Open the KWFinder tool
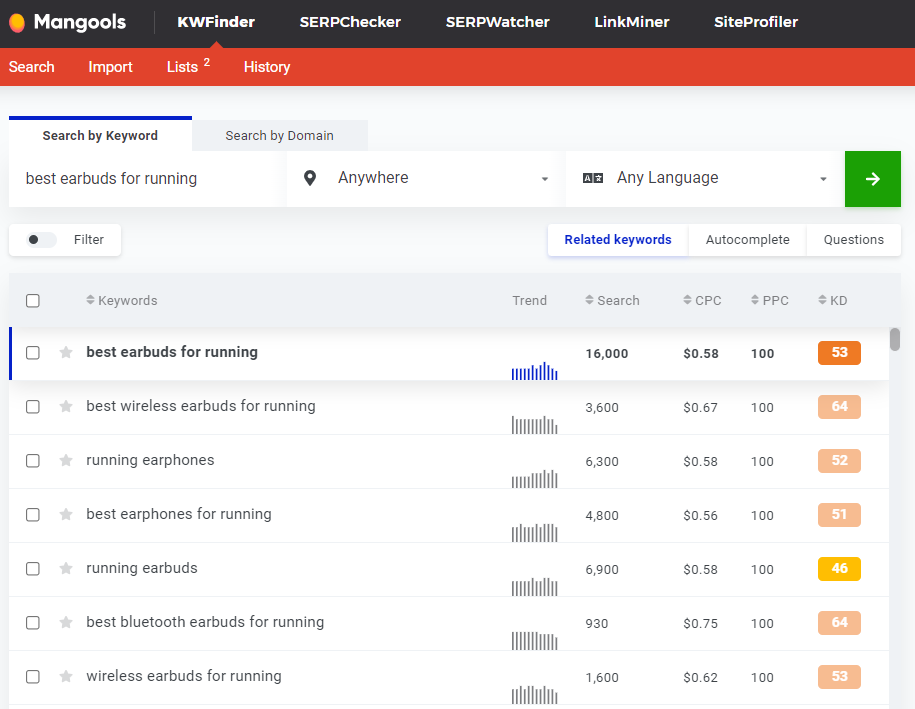Image resolution: width=915 pixels, height=709 pixels. 216,22
